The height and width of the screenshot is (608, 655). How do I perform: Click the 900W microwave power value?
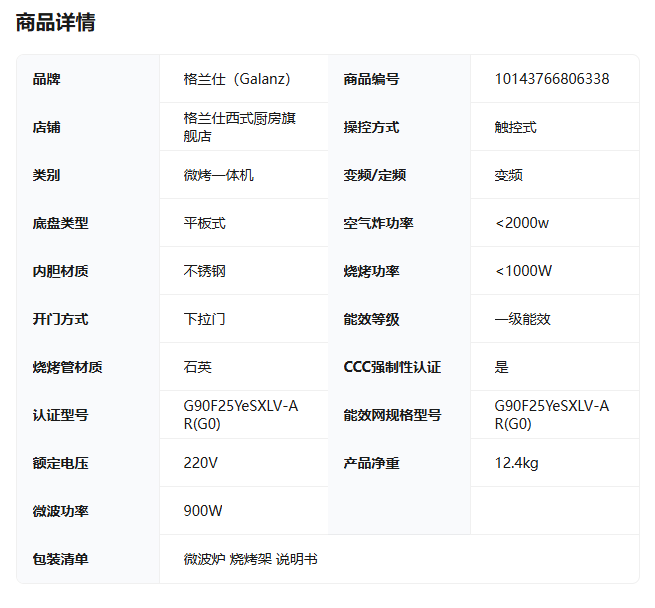[x=203, y=511]
